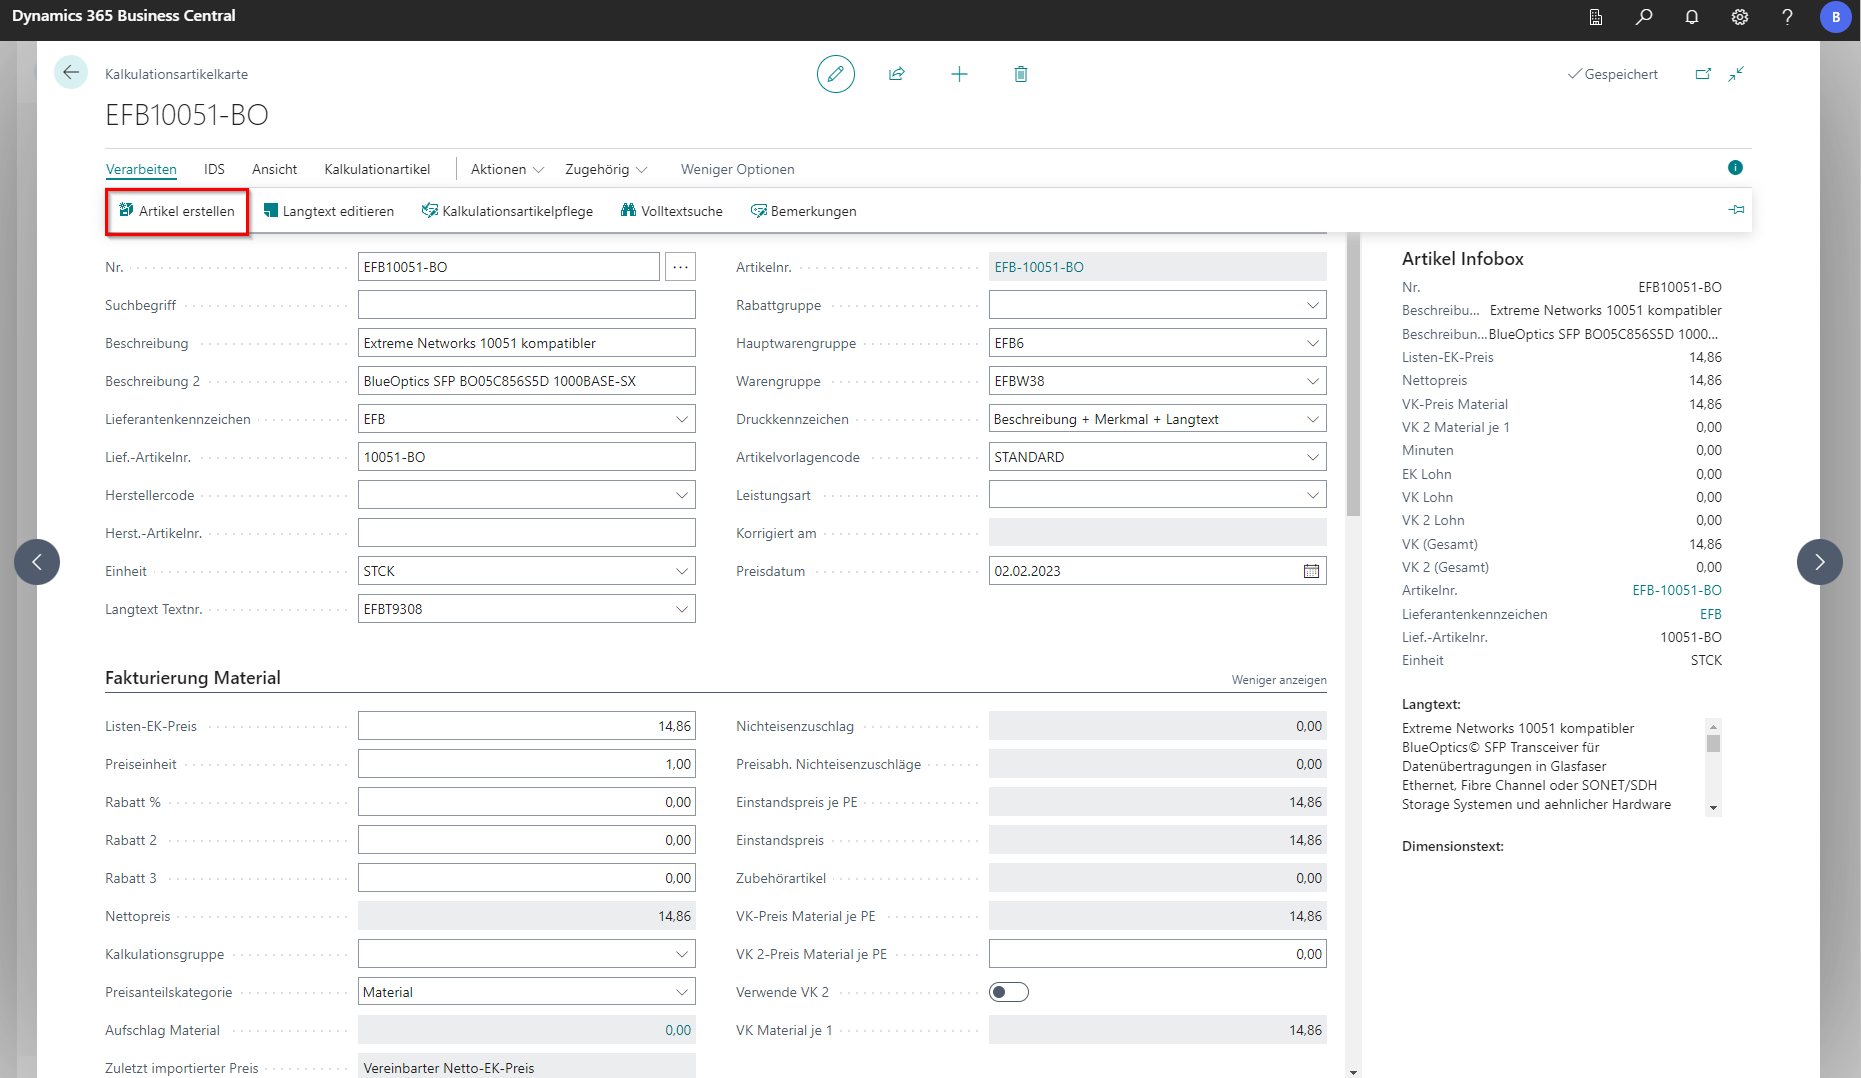Click the share icon in header

pyautogui.click(x=897, y=74)
